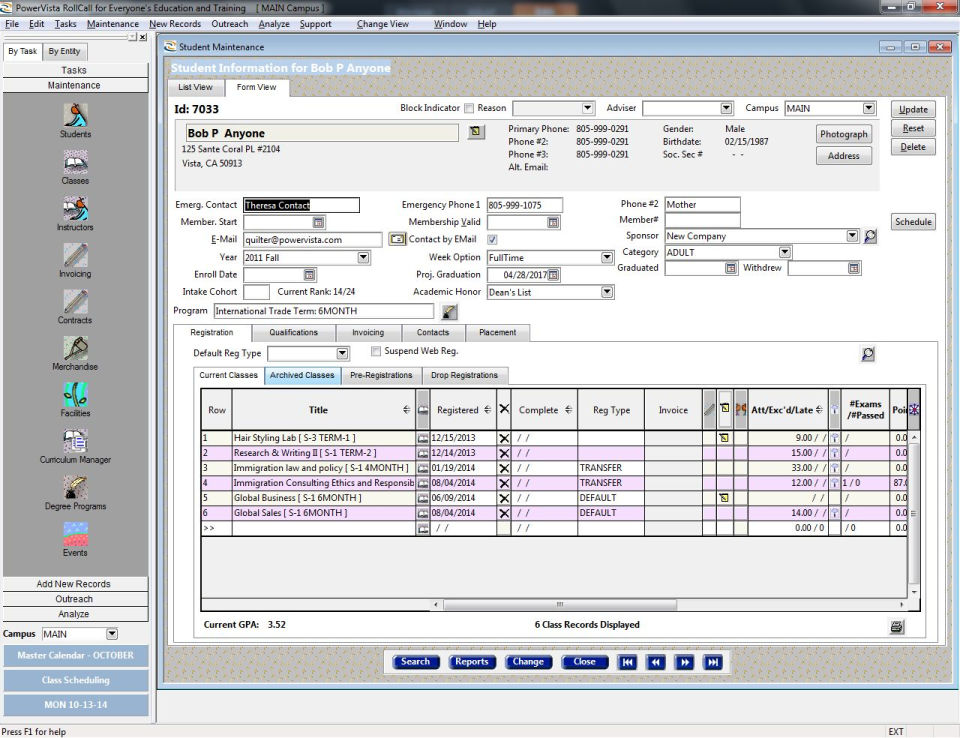Open Students in the Maintenance sidebar
This screenshot has height=738, width=960.
pyautogui.click(x=75, y=116)
